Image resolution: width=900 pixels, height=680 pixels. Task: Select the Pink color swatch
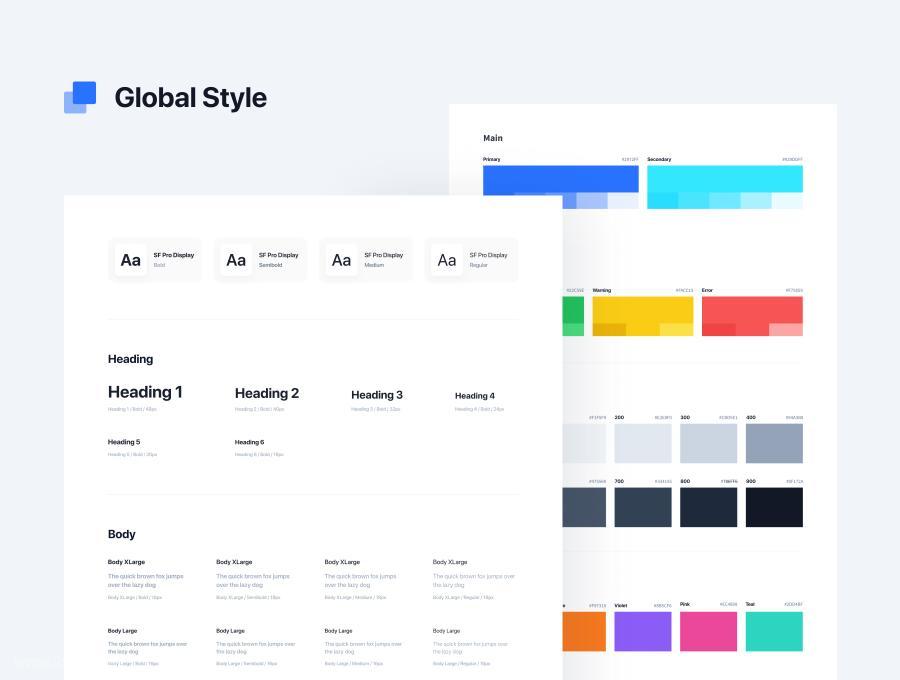coord(708,631)
